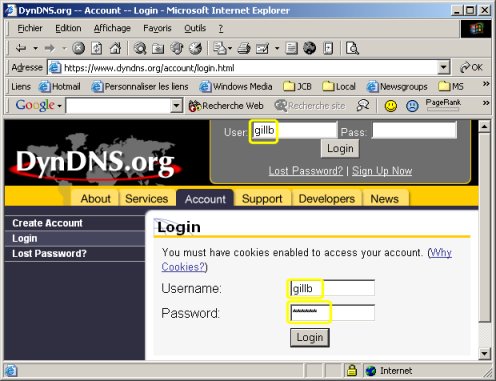Open the Edition menu
This screenshot has height=381, width=496.
pos(68,28)
